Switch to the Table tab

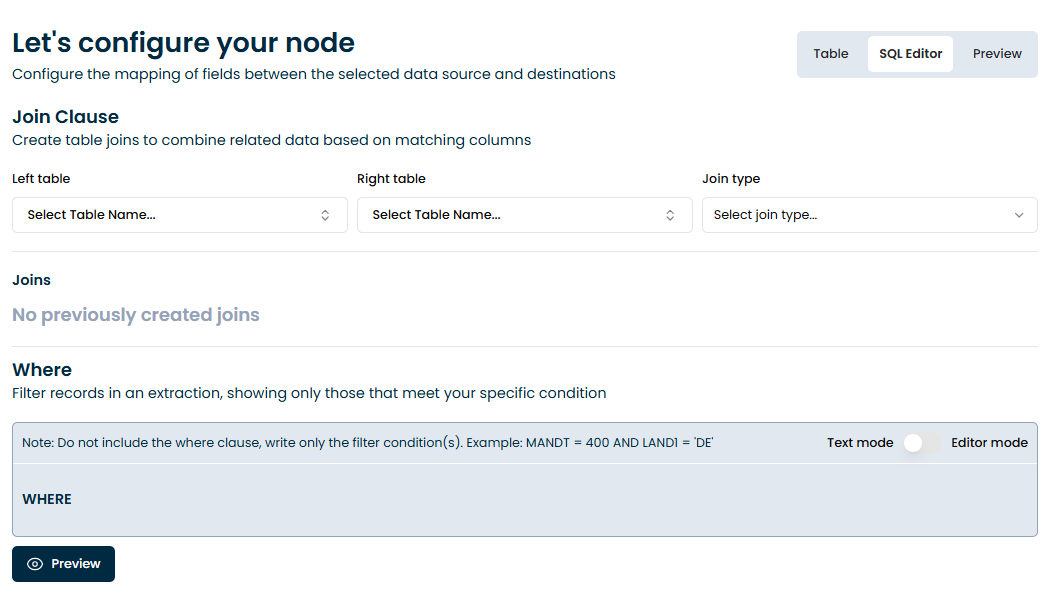830,54
